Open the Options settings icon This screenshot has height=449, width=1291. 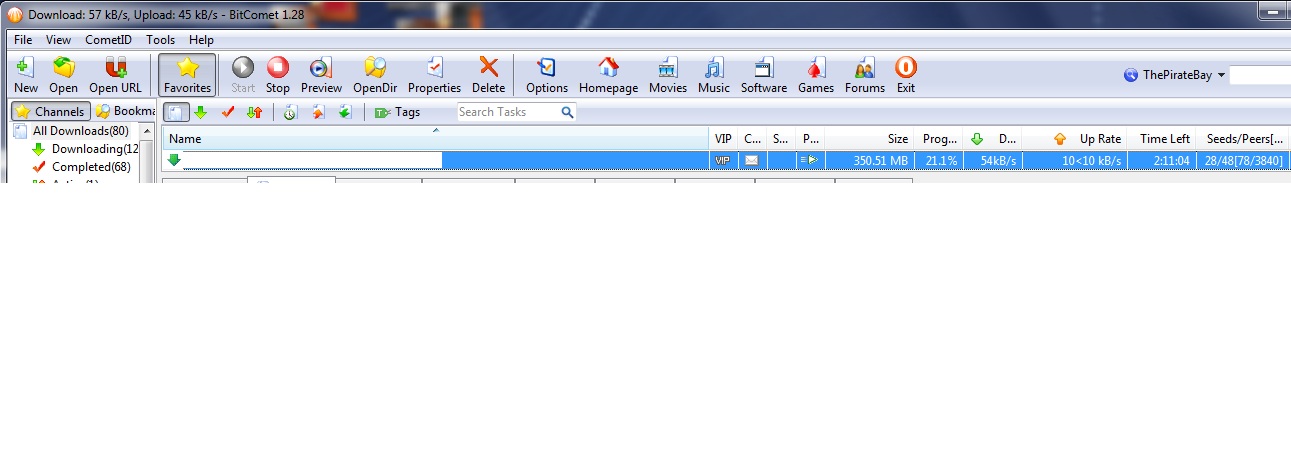546,75
